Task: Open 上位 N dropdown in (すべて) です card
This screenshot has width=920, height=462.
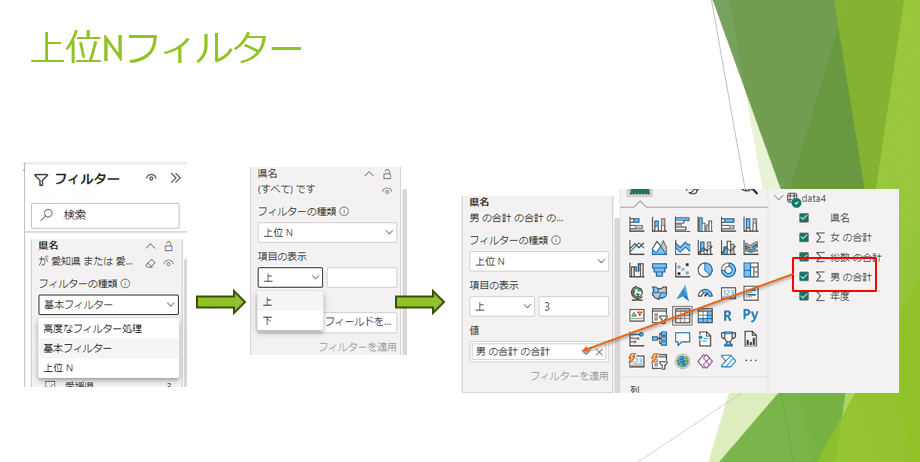Action: [x=327, y=232]
